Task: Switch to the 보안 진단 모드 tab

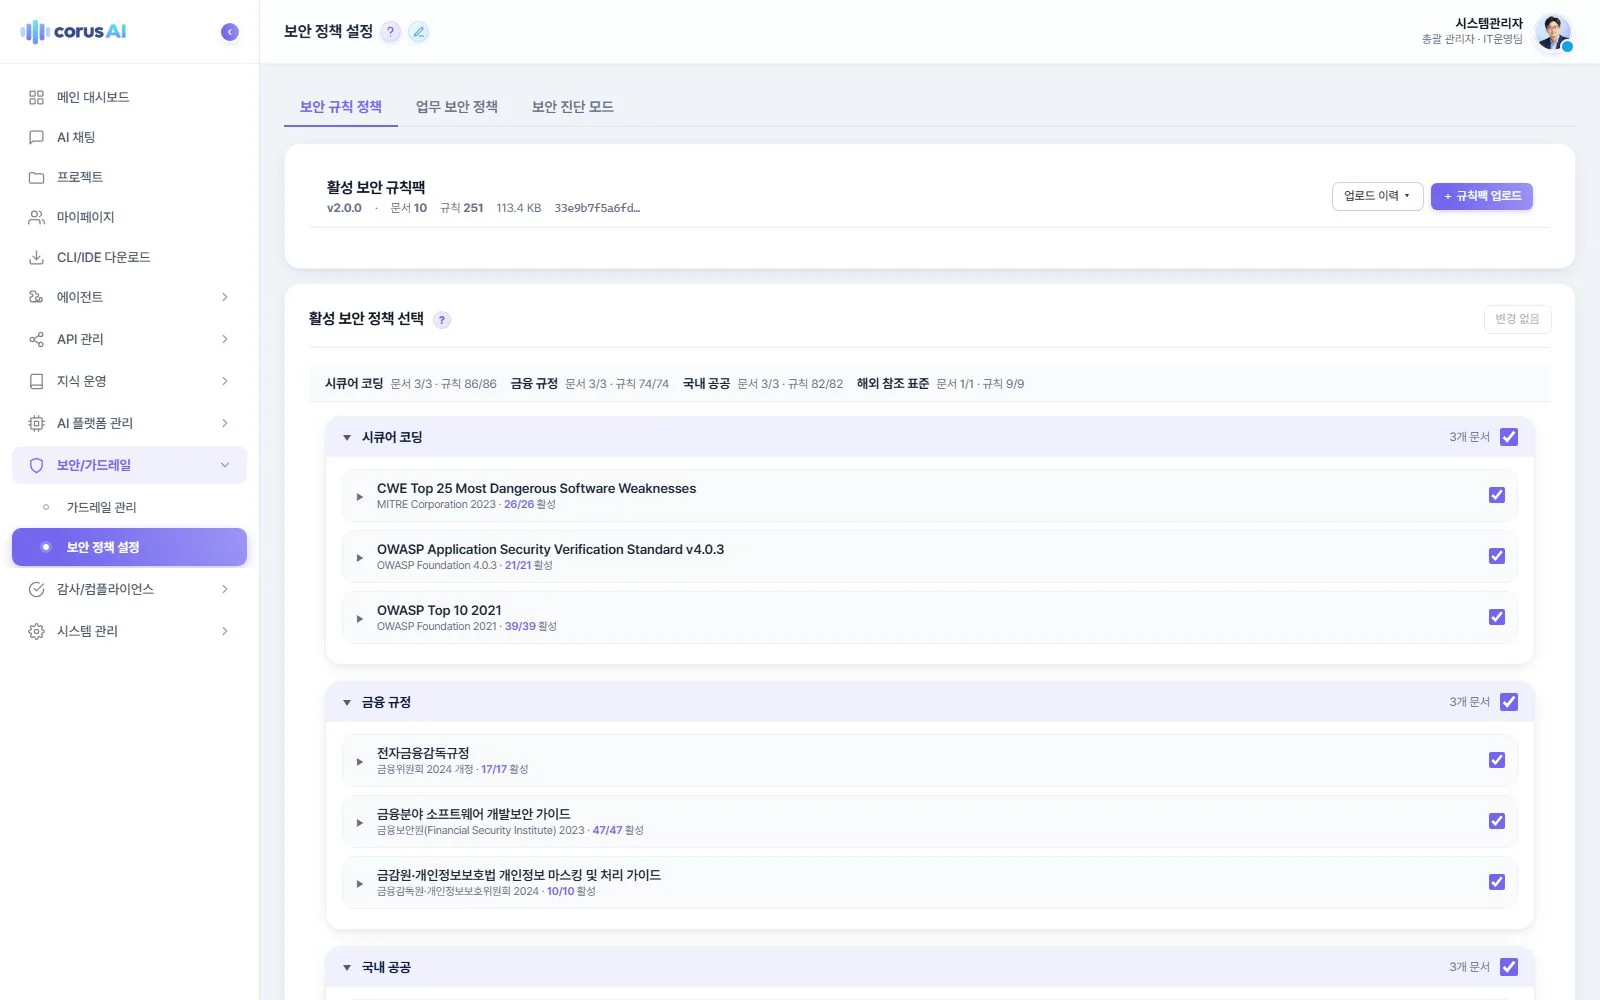Action: [x=573, y=107]
